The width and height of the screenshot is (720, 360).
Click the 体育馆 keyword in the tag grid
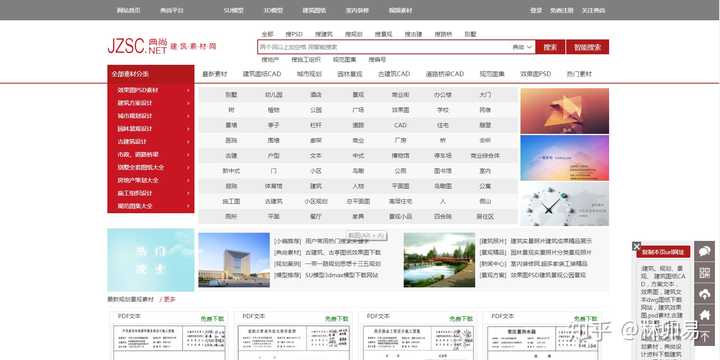click(274, 186)
